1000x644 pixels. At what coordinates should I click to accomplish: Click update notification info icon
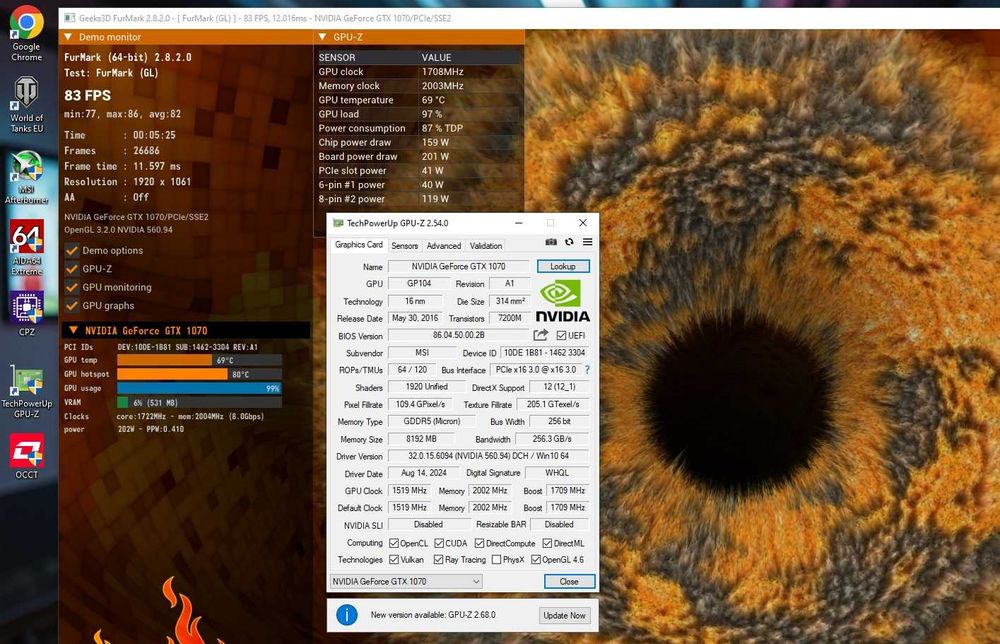[347, 615]
